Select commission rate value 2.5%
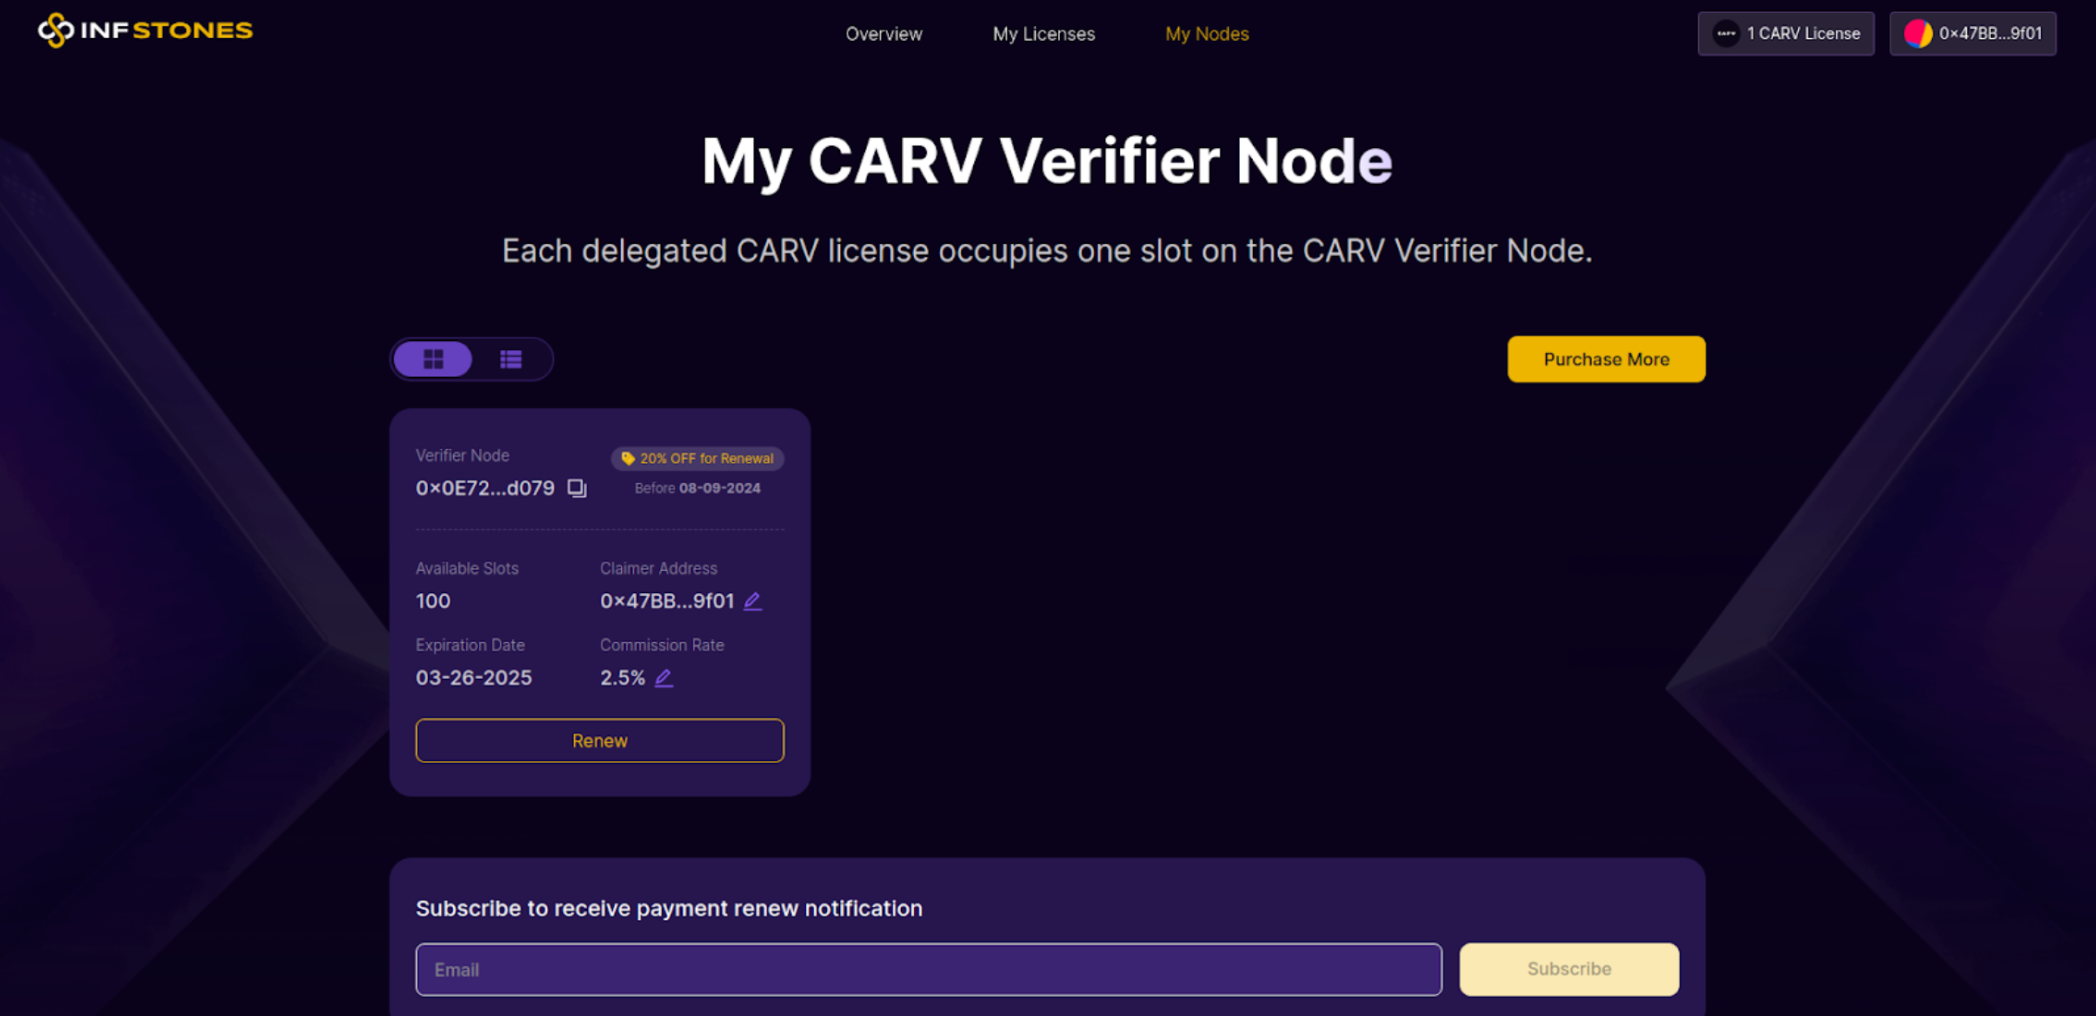The width and height of the screenshot is (2096, 1016). point(623,678)
